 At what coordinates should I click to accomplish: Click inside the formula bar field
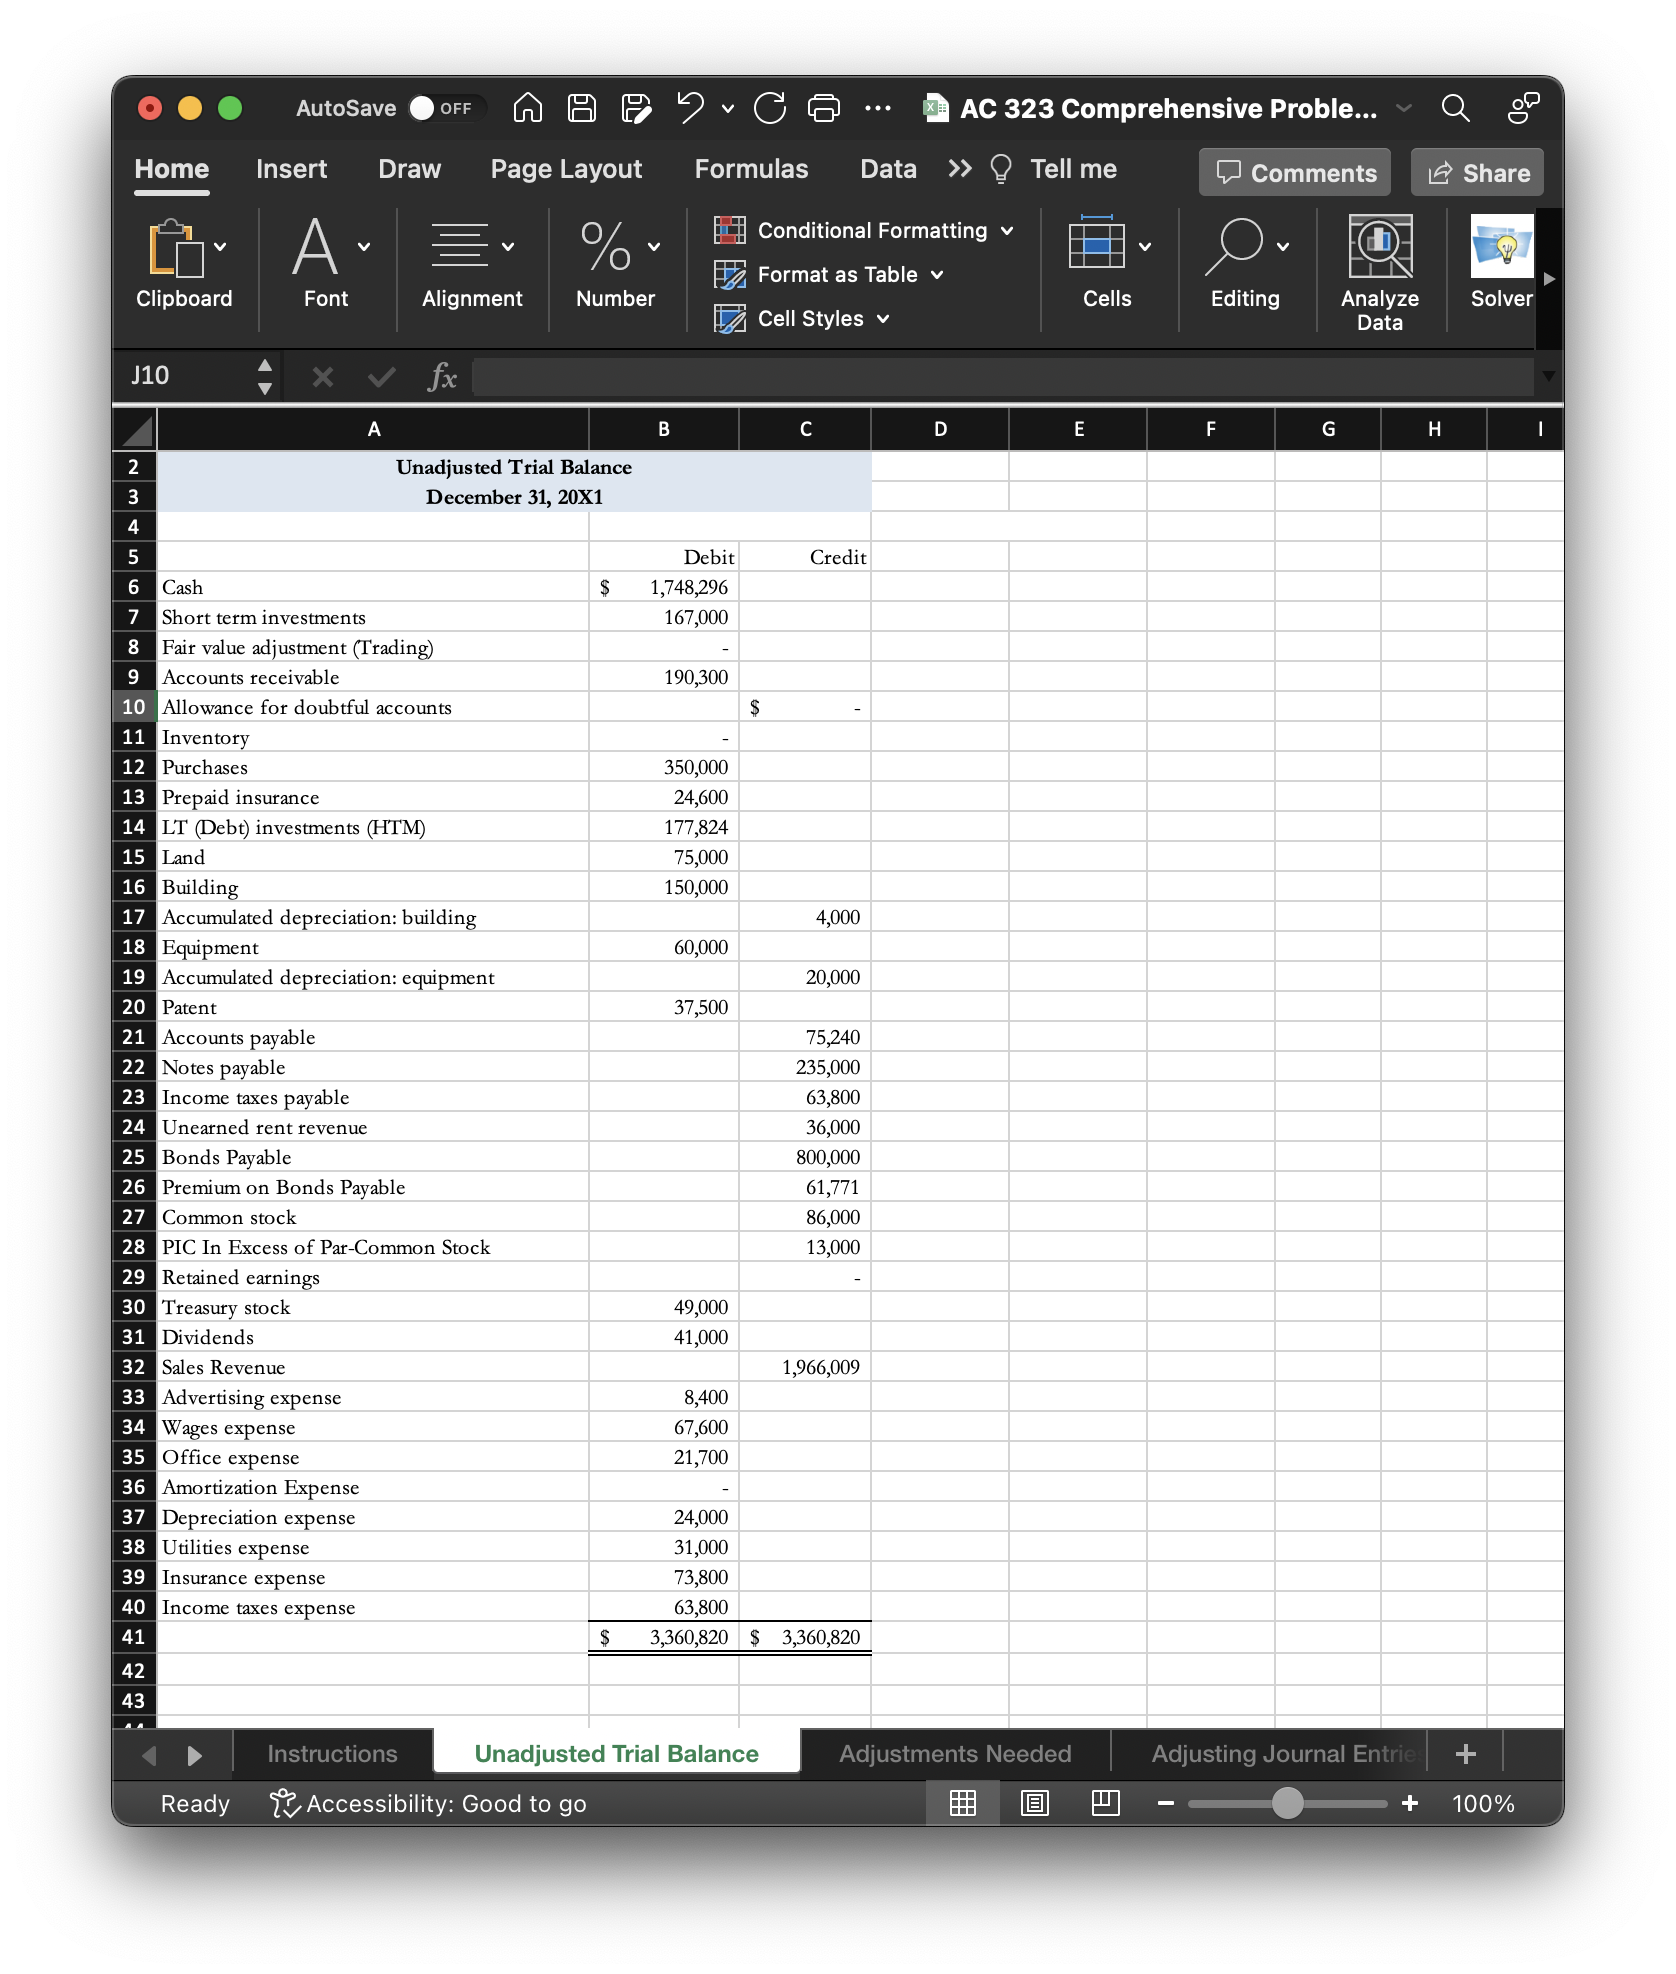pos(1002,377)
